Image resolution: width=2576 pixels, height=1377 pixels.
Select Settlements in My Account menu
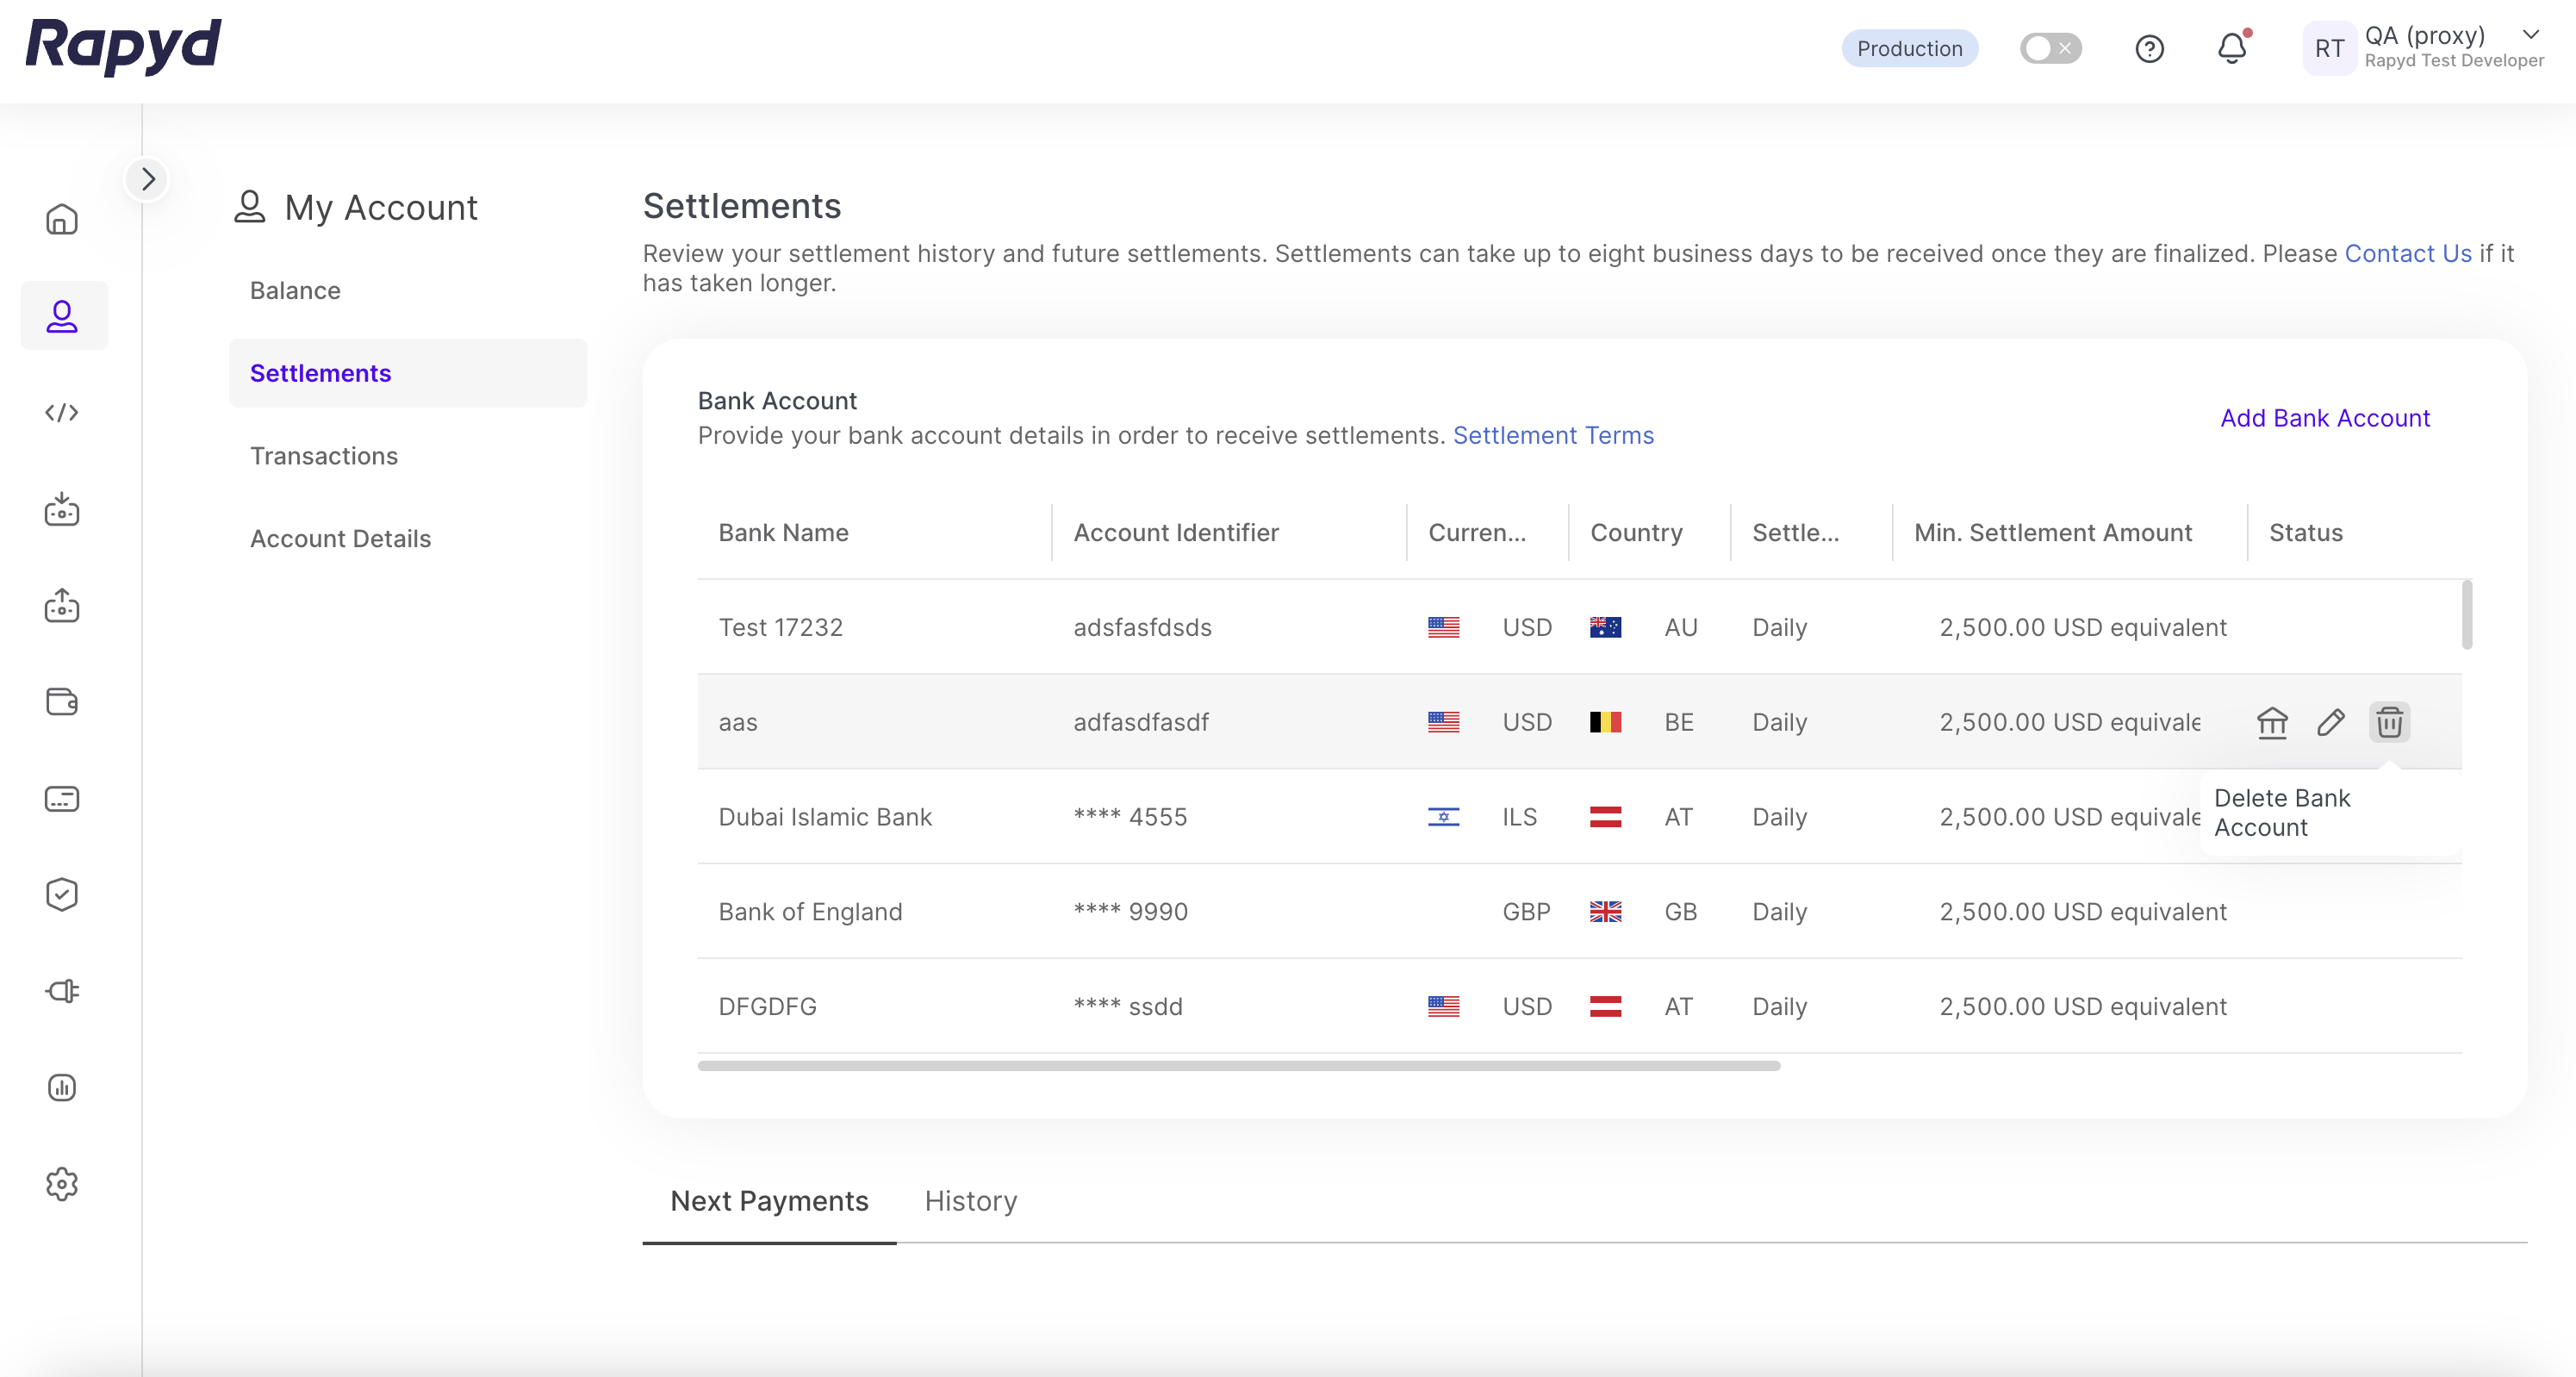point(408,373)
